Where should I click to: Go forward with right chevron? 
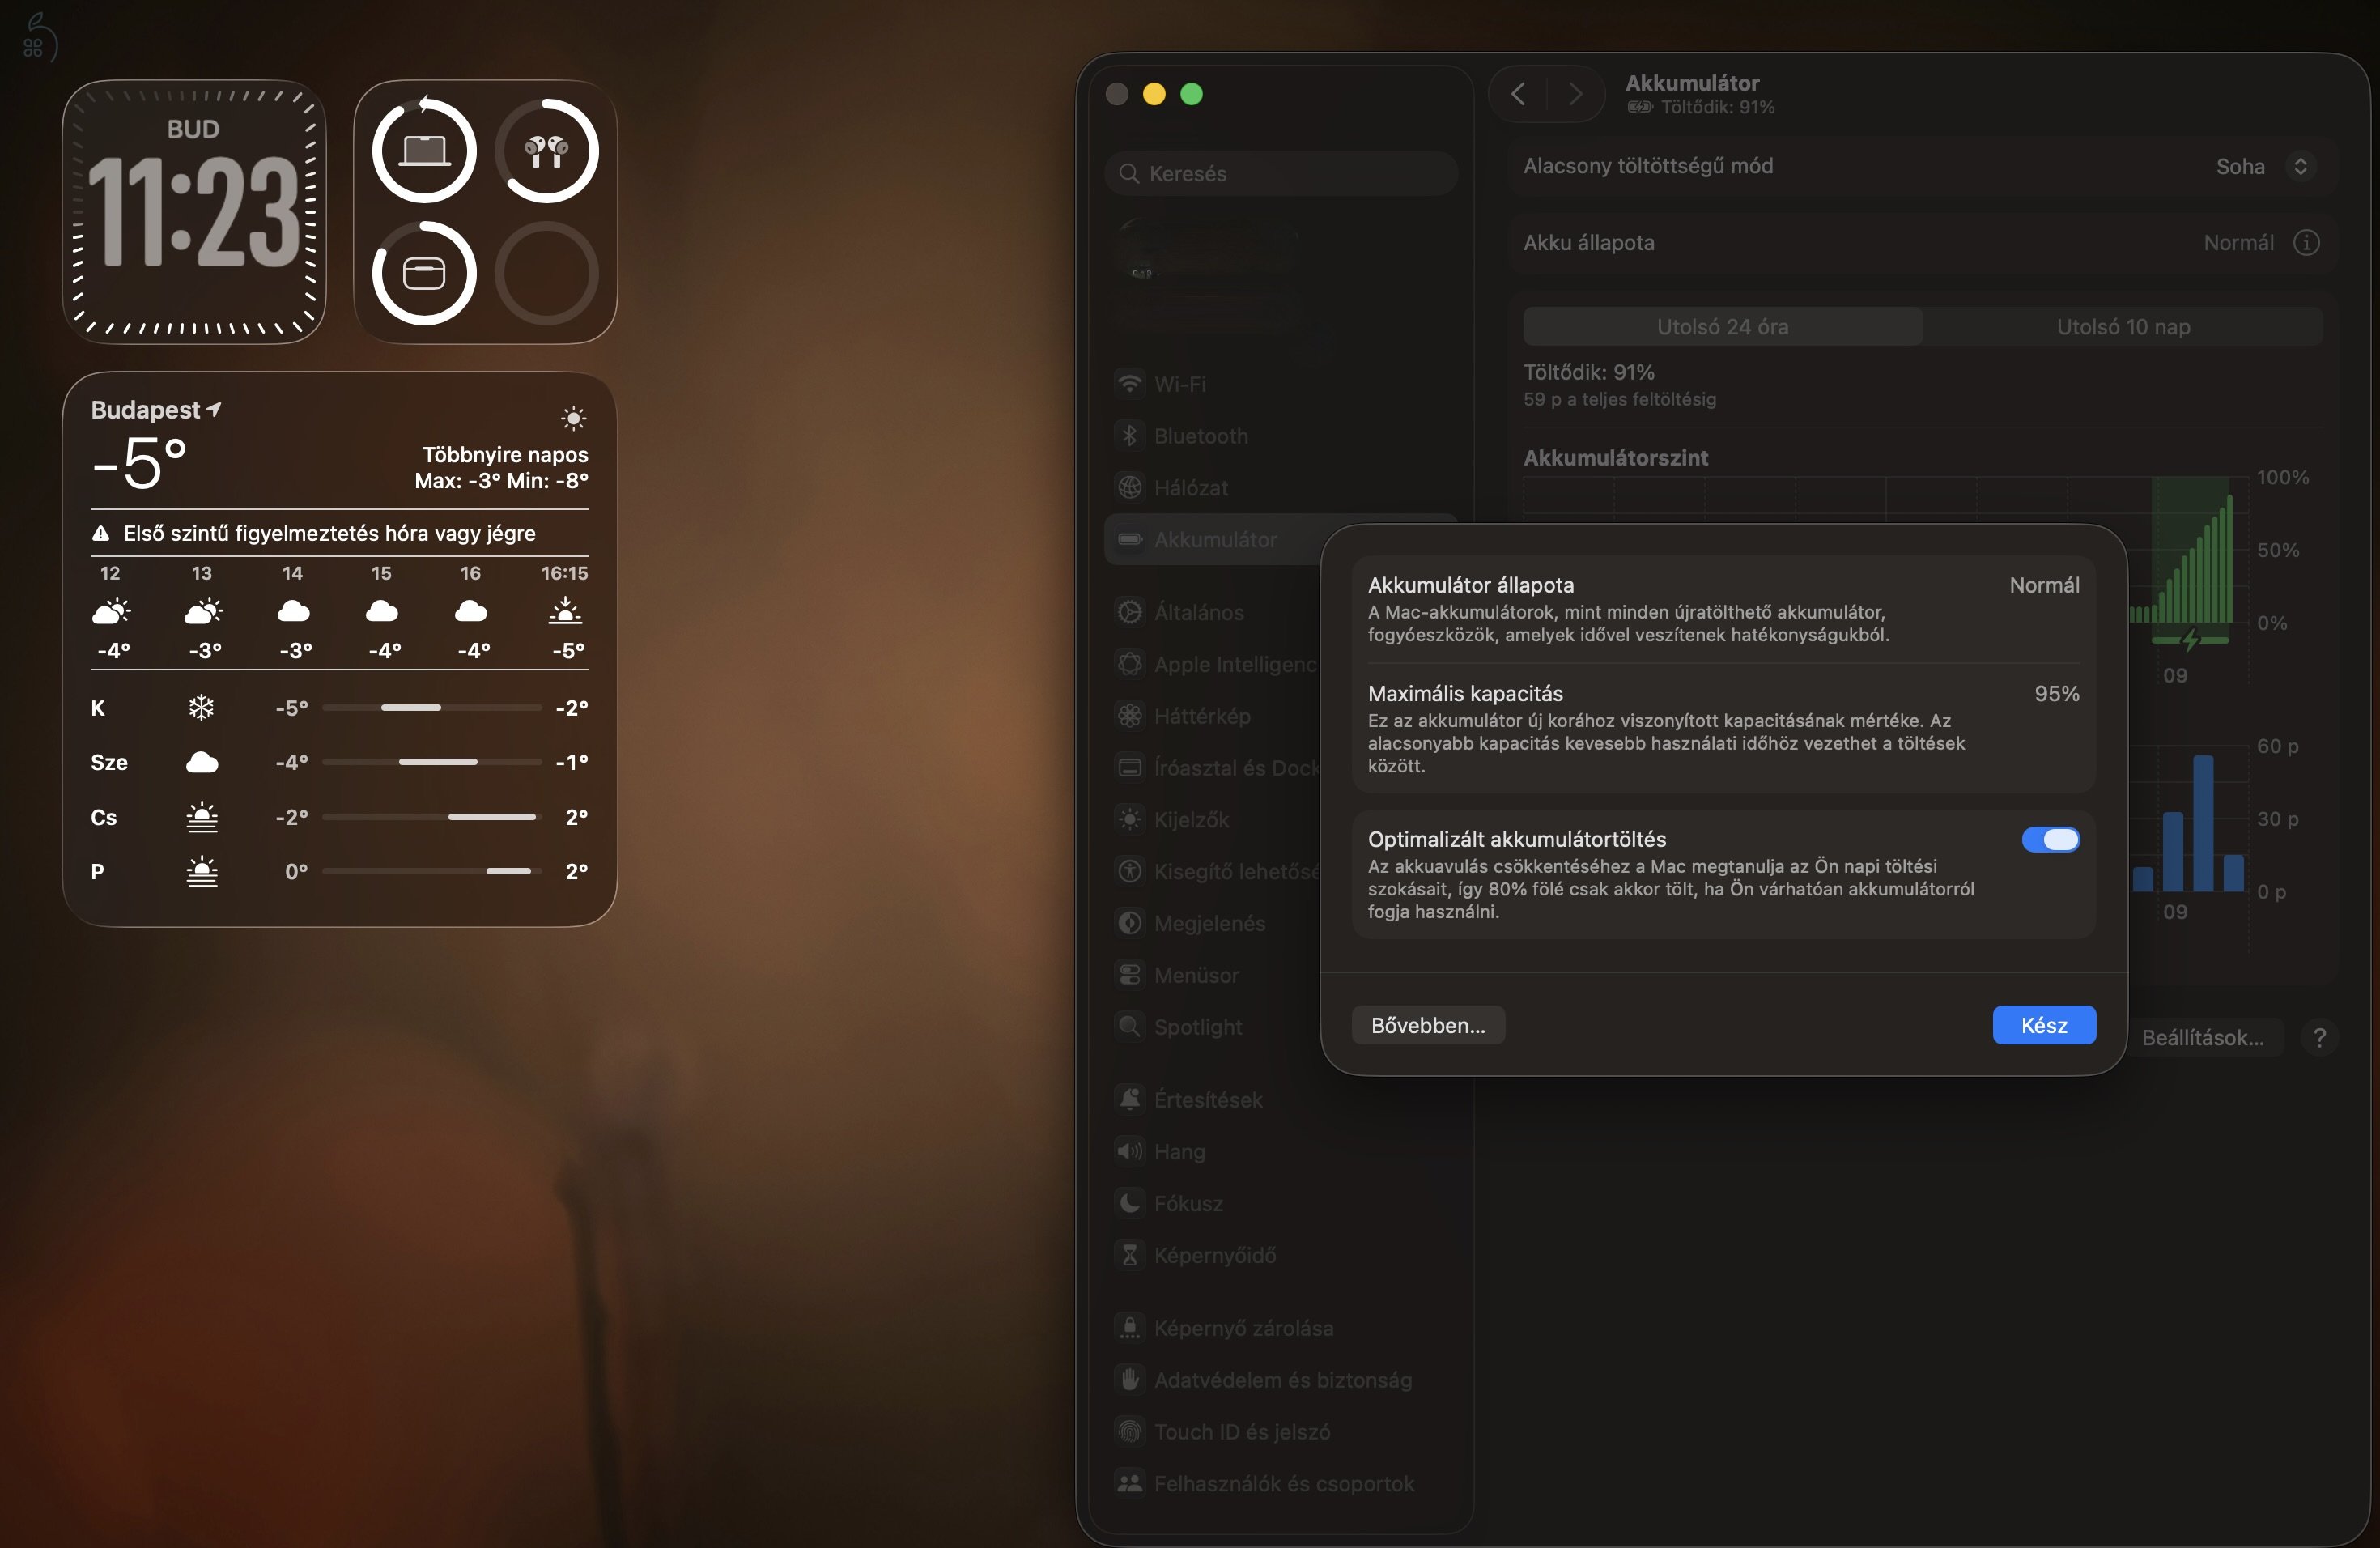click(x=1575, y=94)
